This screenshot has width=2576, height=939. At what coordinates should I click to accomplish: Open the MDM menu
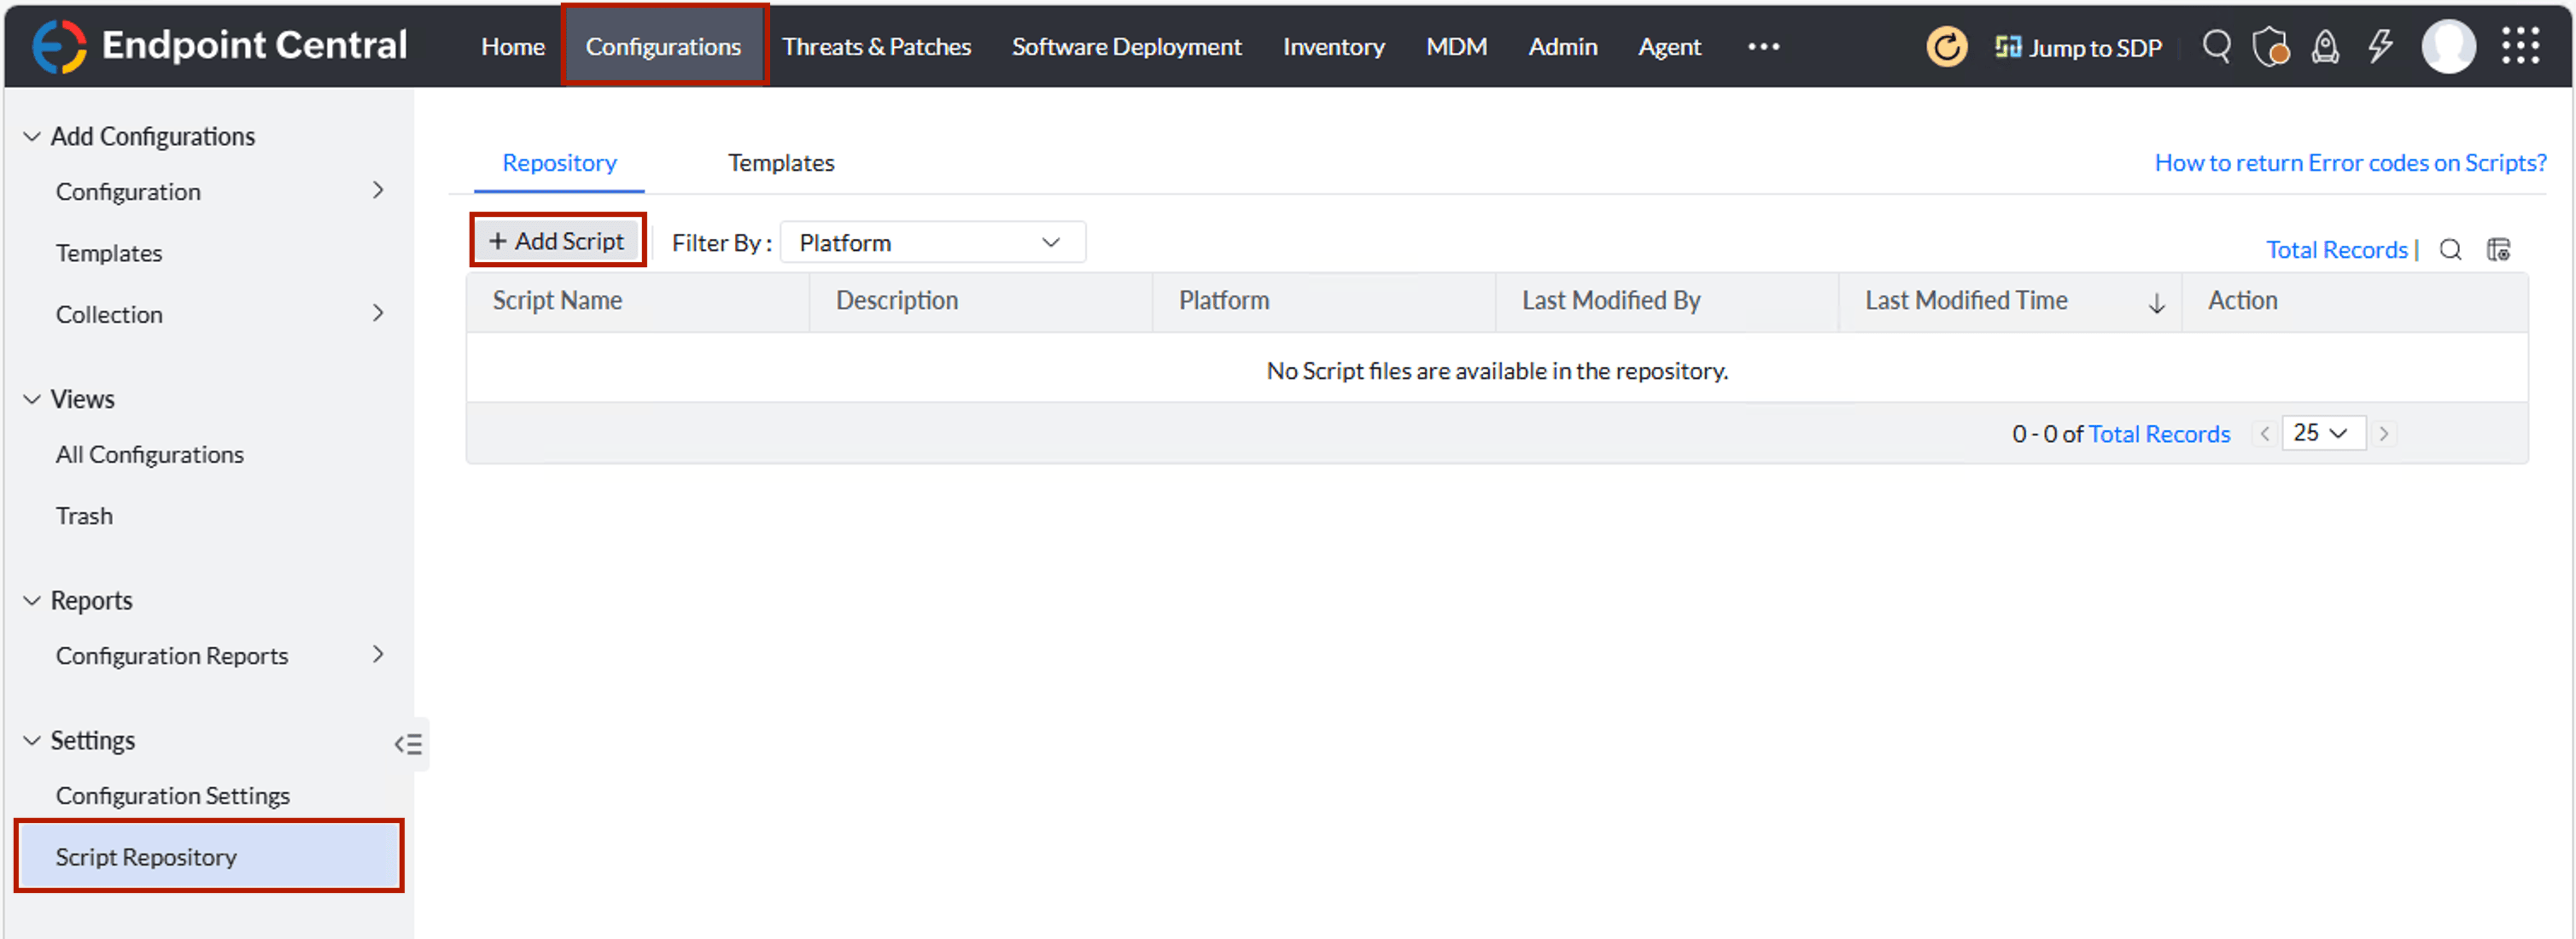click(1456, 47)
